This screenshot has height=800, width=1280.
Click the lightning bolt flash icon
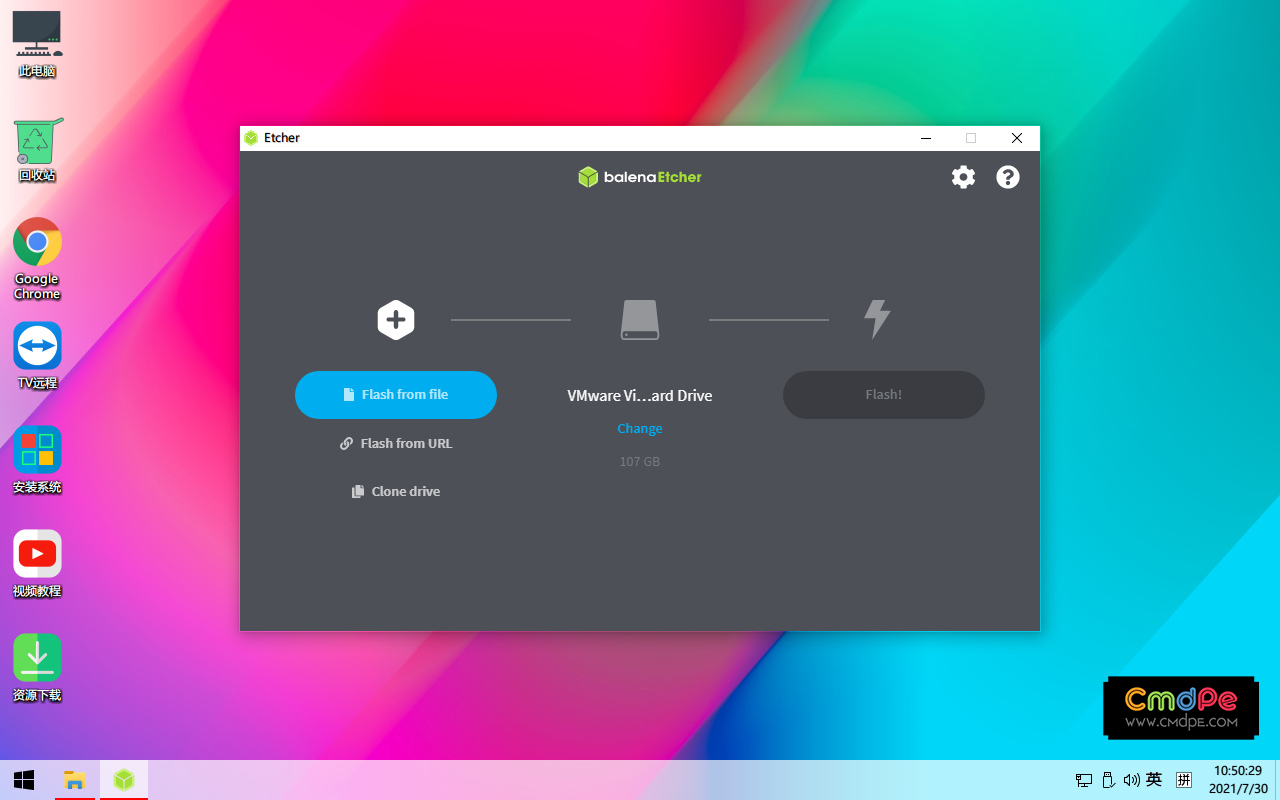(x=877, y=319)
